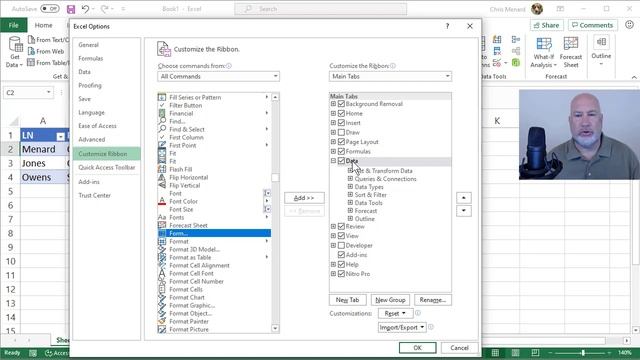The height and width of the screenshot is (360, 640).
Task: Select Page Break Preview icon in the status bar
Action: pos(535,353)
